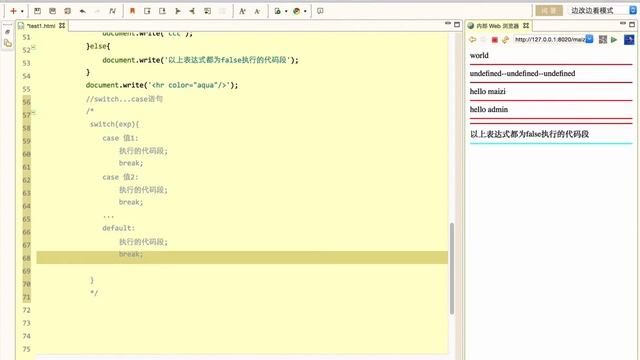Image resolution: width=640 pixels, height=360 pixels.
Task: Click the upper icon in left sidebar
Action: [x=7, y=32]
